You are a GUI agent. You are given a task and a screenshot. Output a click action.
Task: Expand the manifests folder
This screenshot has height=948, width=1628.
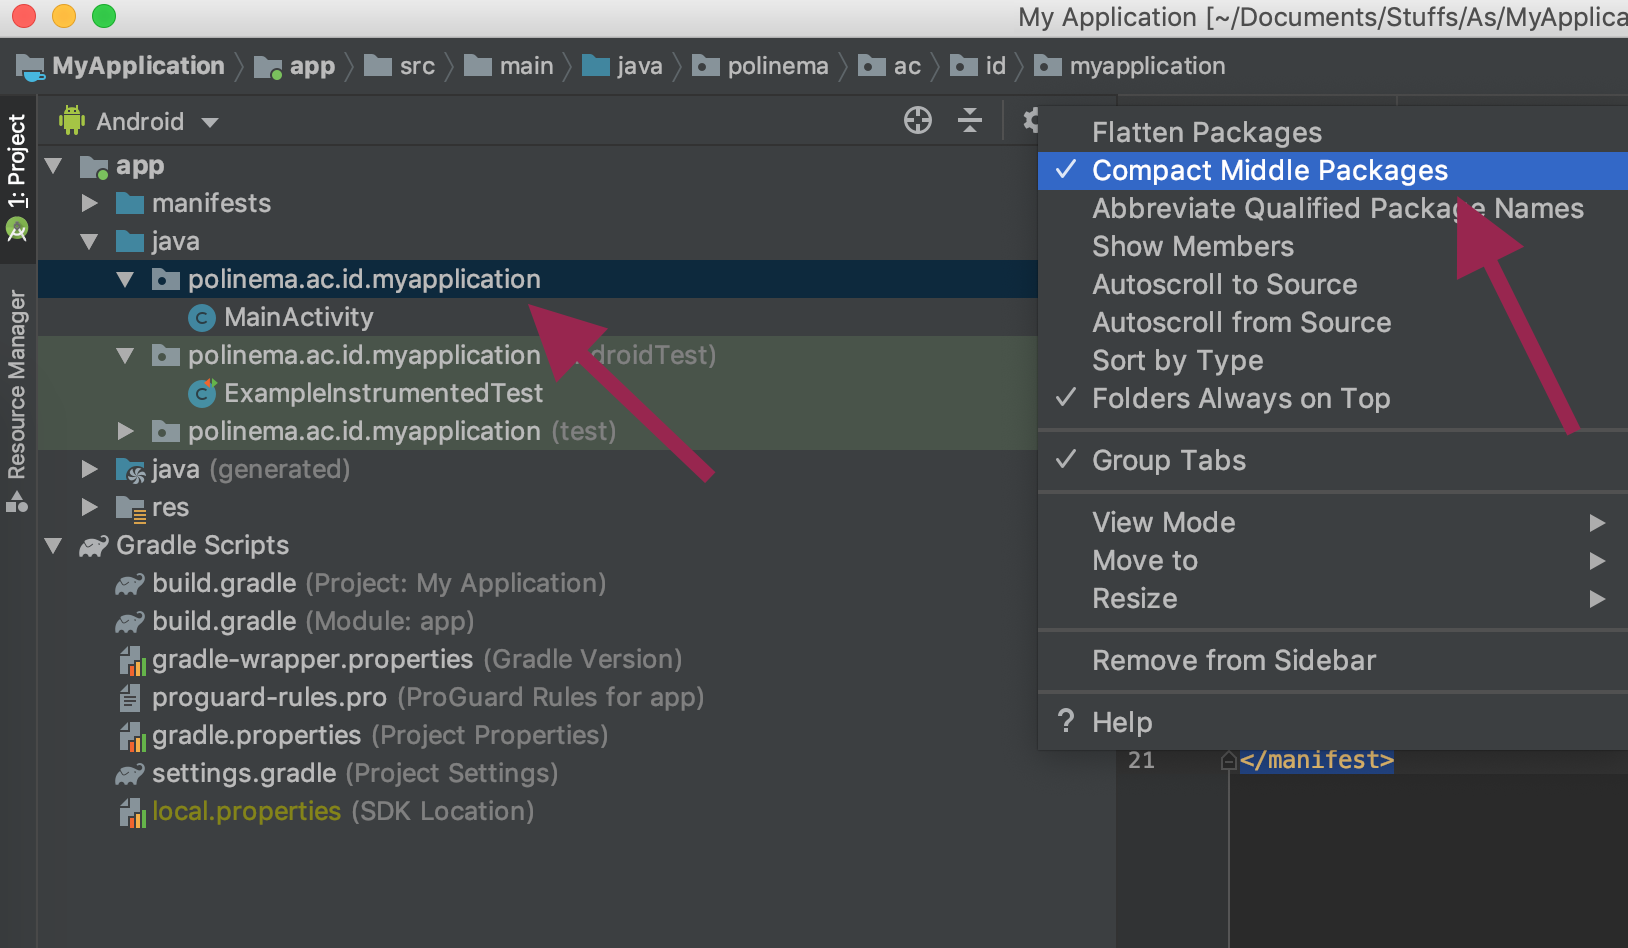coord(90,204)
